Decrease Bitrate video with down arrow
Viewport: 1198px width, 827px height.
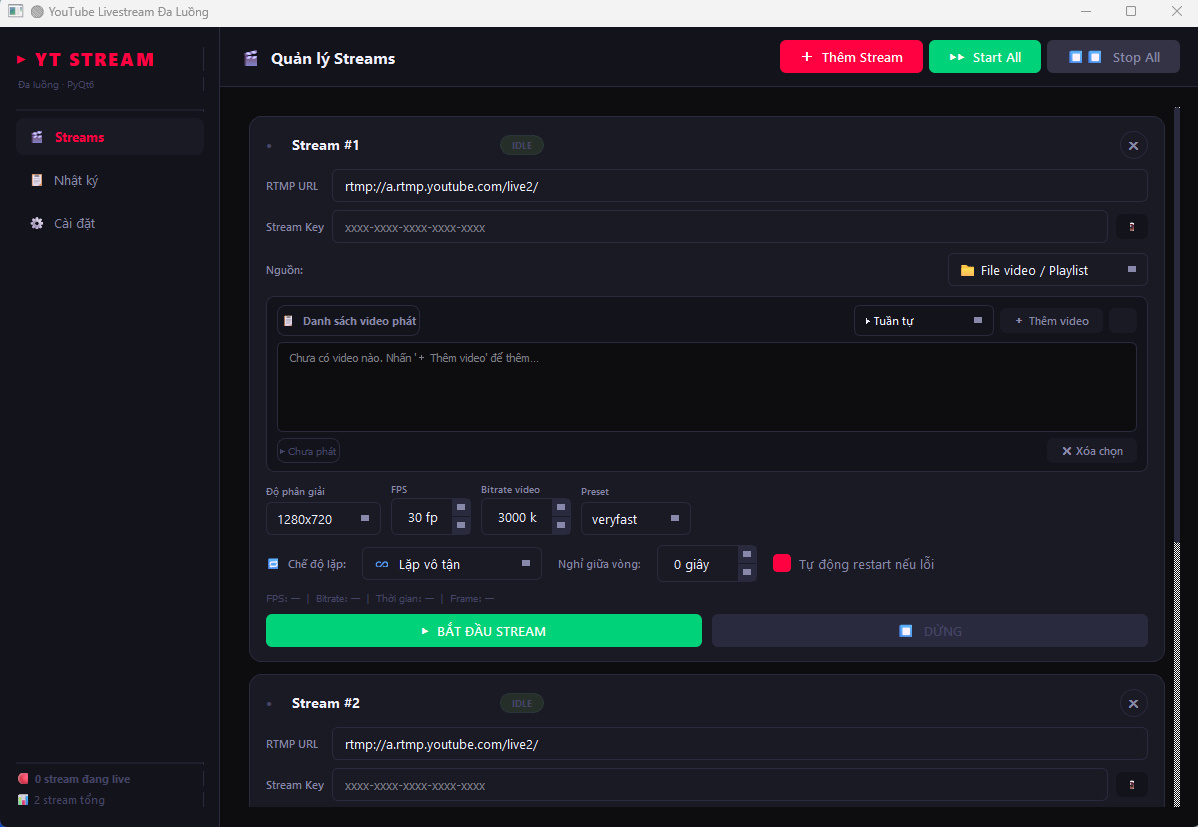(x=561, y=526)
